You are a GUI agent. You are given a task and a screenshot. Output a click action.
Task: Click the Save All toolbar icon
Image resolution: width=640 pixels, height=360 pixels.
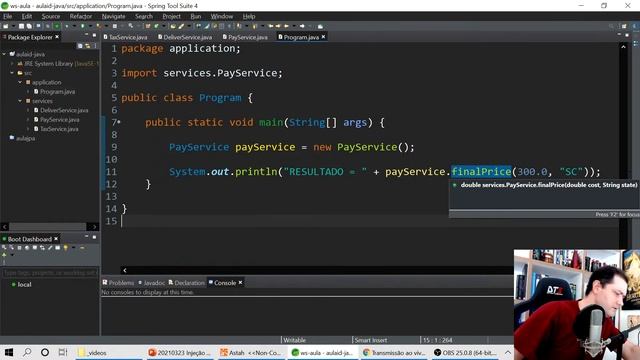[29, 26]
